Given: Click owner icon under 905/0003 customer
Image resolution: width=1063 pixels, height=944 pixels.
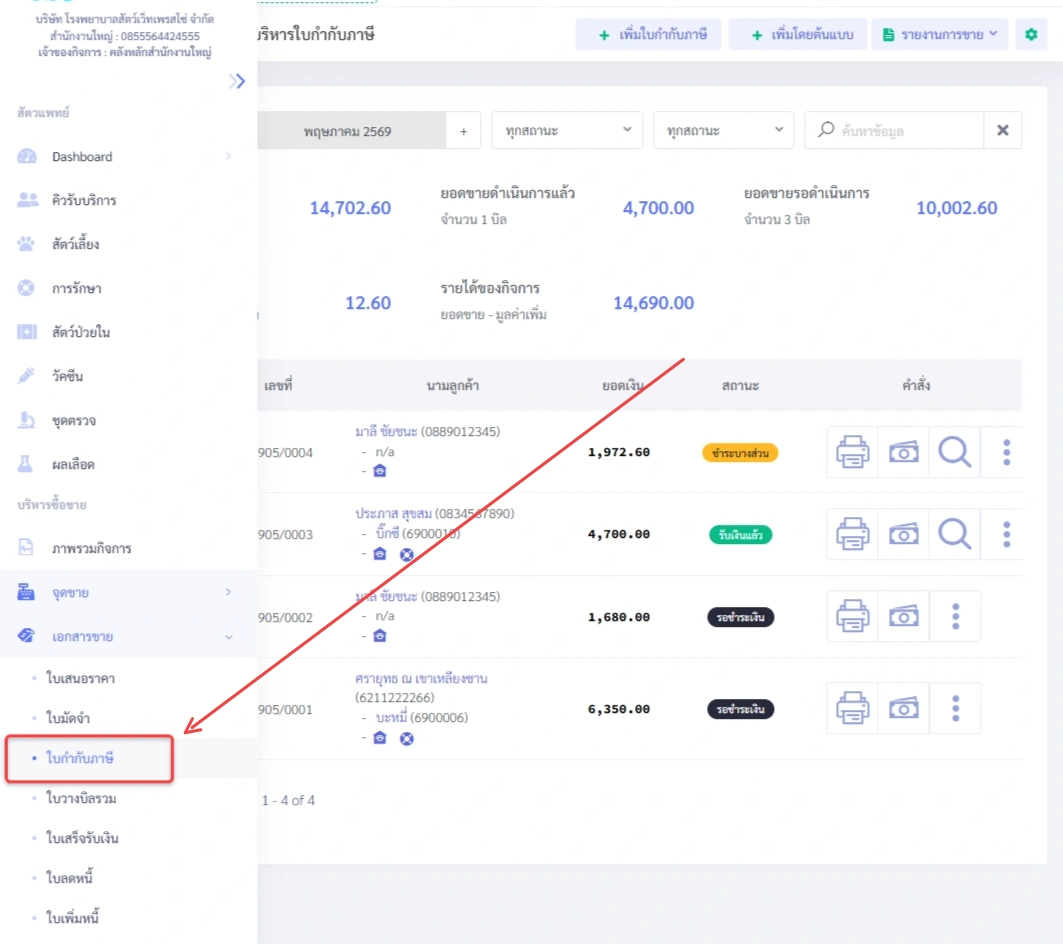Looking at the screenshot, I should click(x=380, y=554).
